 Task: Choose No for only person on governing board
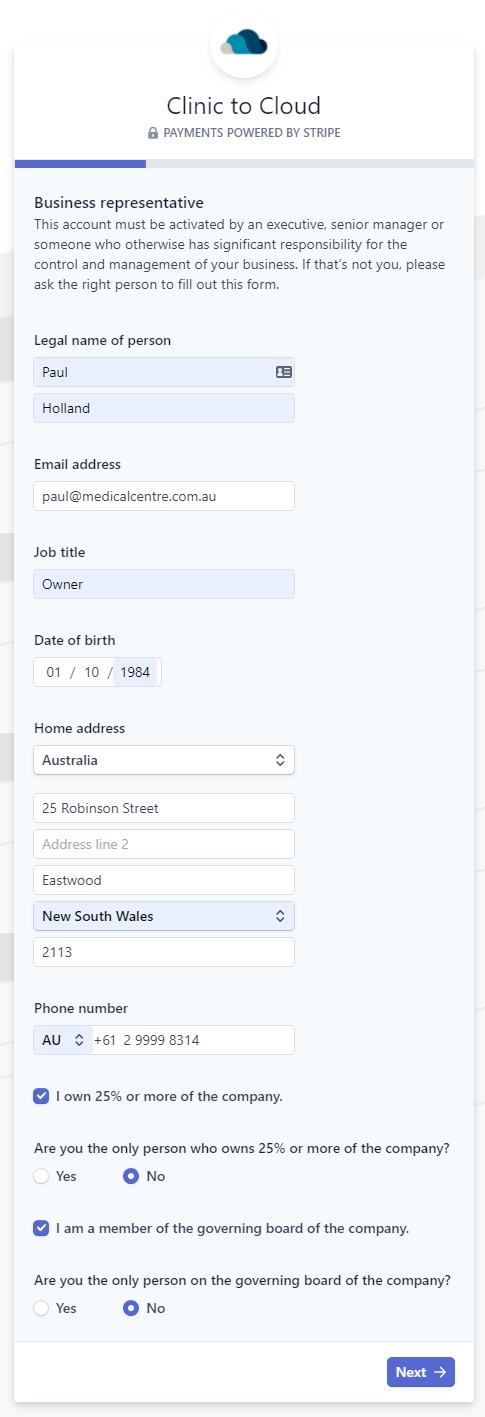tap(131, 1308)
